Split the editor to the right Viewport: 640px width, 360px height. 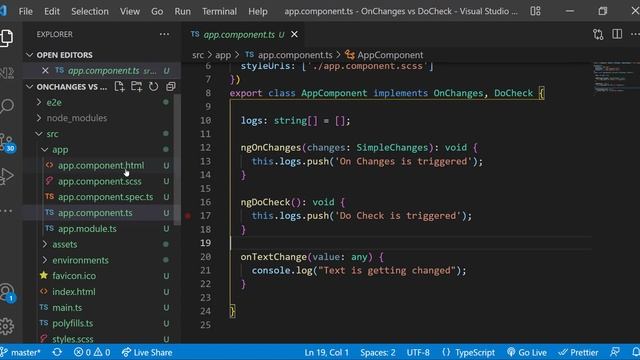point(617,34)
